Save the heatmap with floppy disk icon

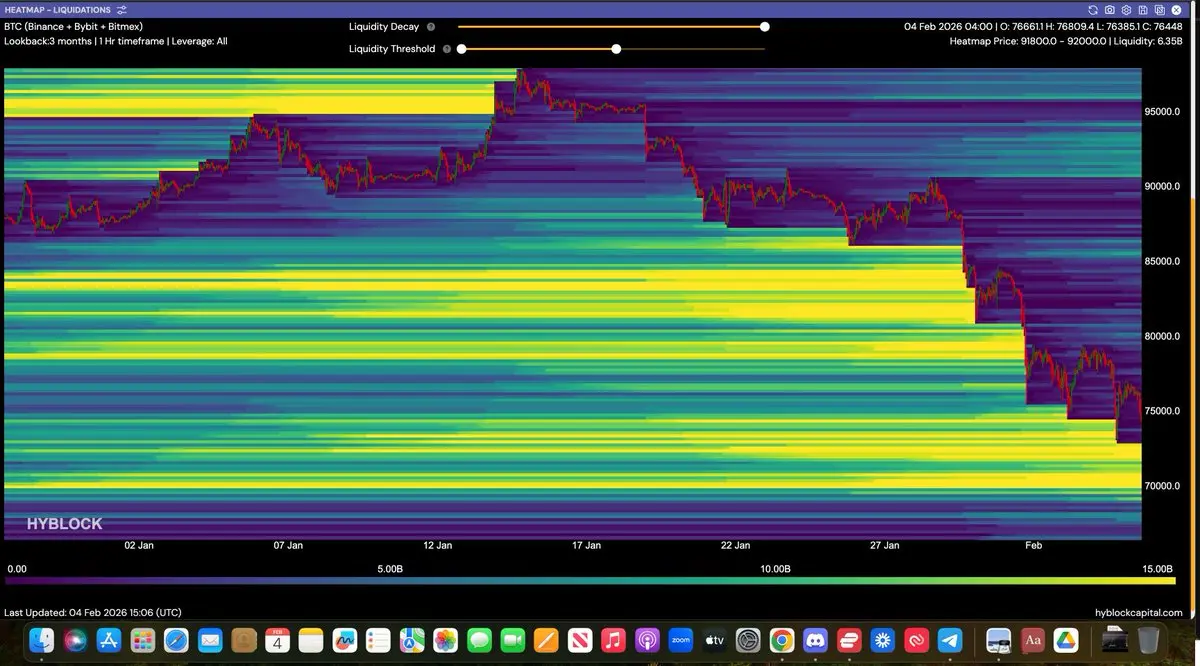(1143, 9)
